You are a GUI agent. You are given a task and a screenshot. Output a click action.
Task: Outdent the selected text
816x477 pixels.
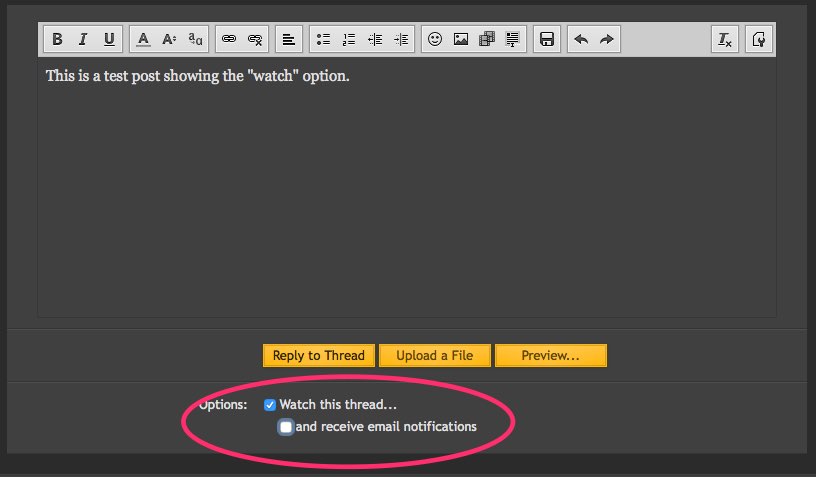[x=375, y=39]
